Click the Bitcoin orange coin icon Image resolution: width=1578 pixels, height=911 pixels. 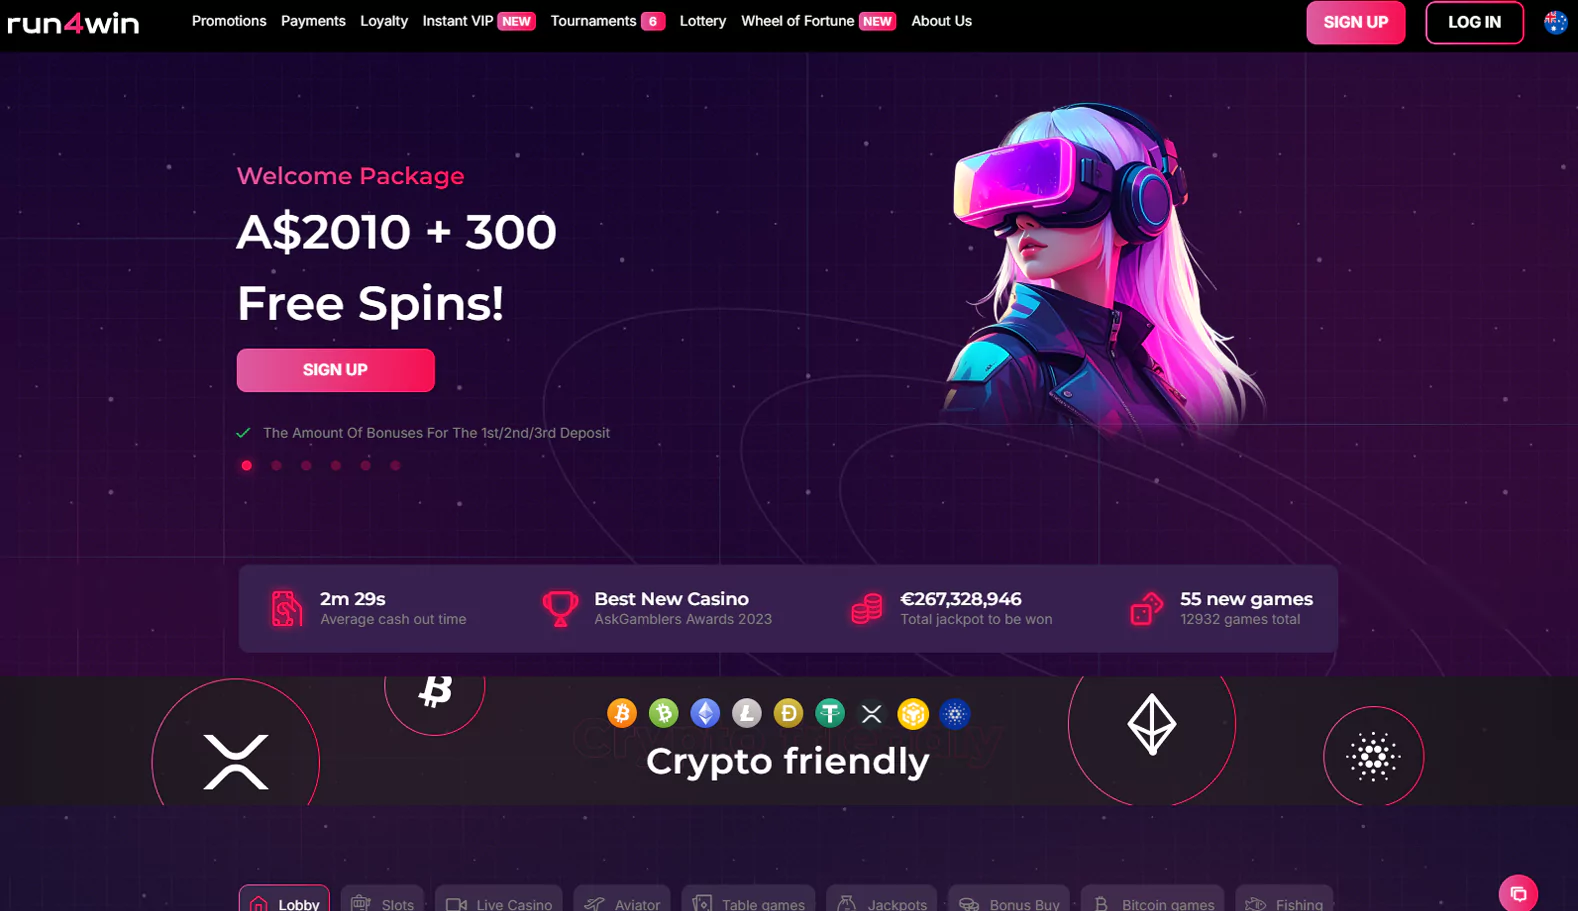[622, 713]
